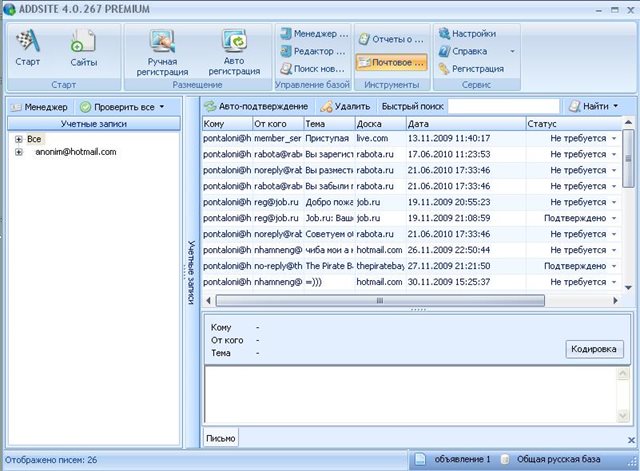Click the message body scroll down arrow

coord(623,416)
